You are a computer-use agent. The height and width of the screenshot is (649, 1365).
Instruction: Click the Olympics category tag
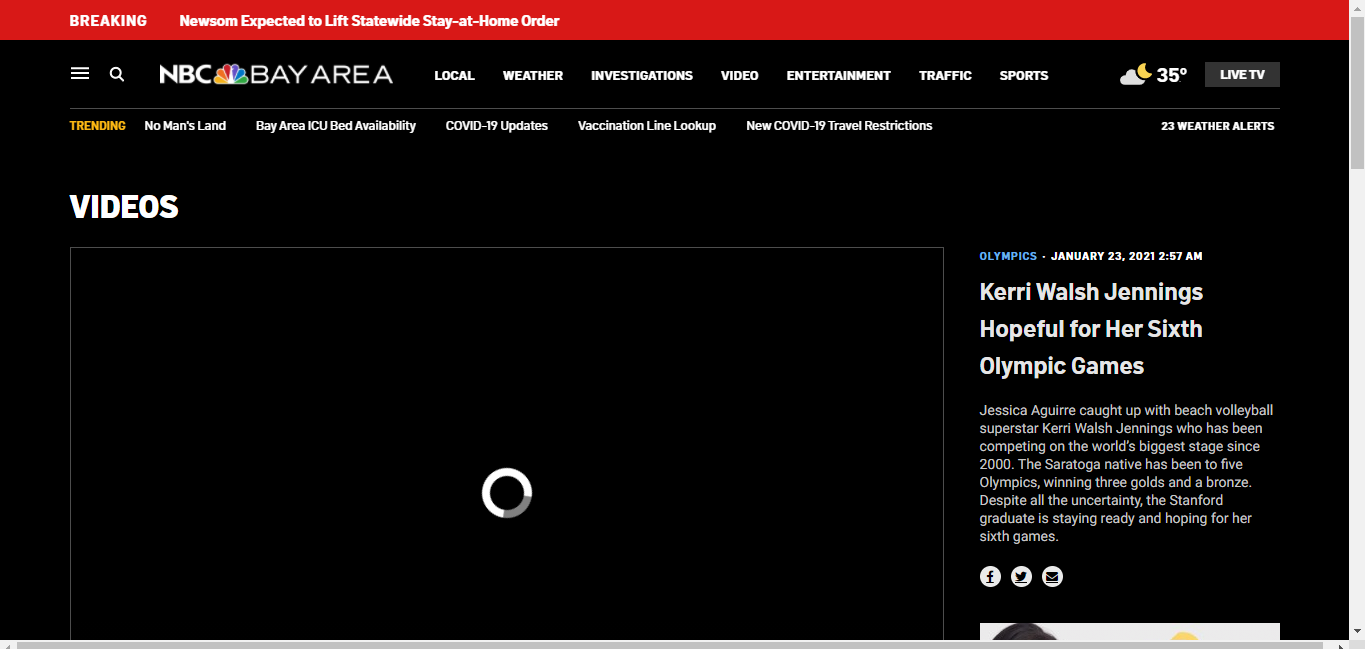click(1008, 256)
